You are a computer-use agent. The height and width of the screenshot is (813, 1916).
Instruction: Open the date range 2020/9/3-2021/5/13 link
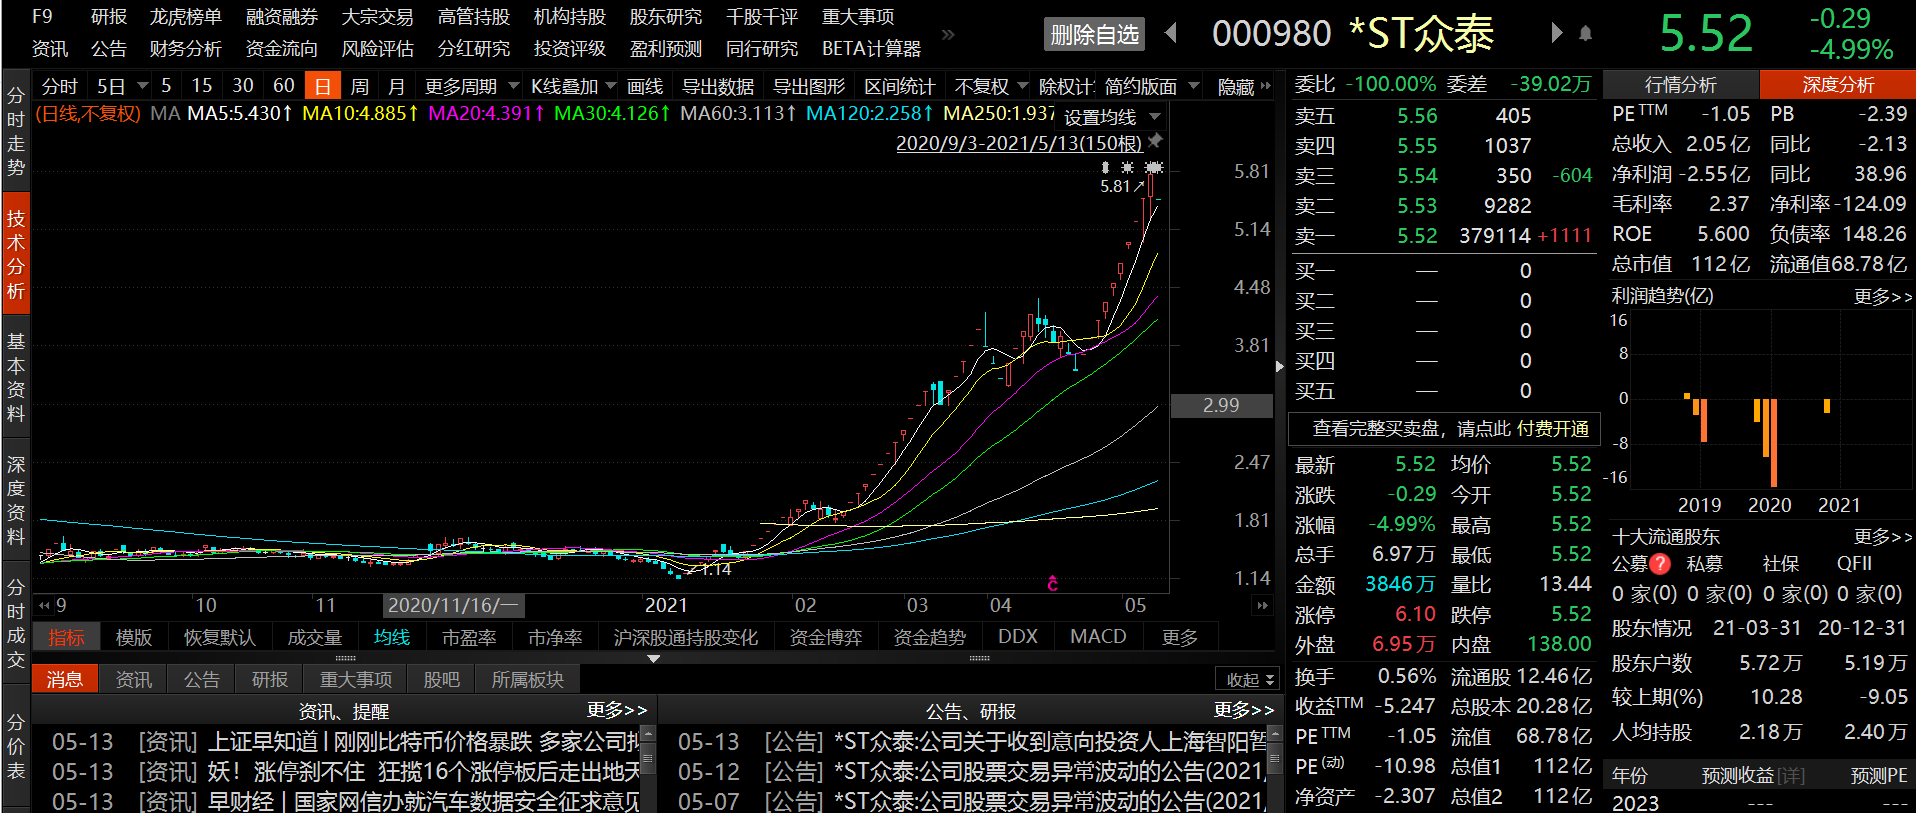tap(1018, 143)
